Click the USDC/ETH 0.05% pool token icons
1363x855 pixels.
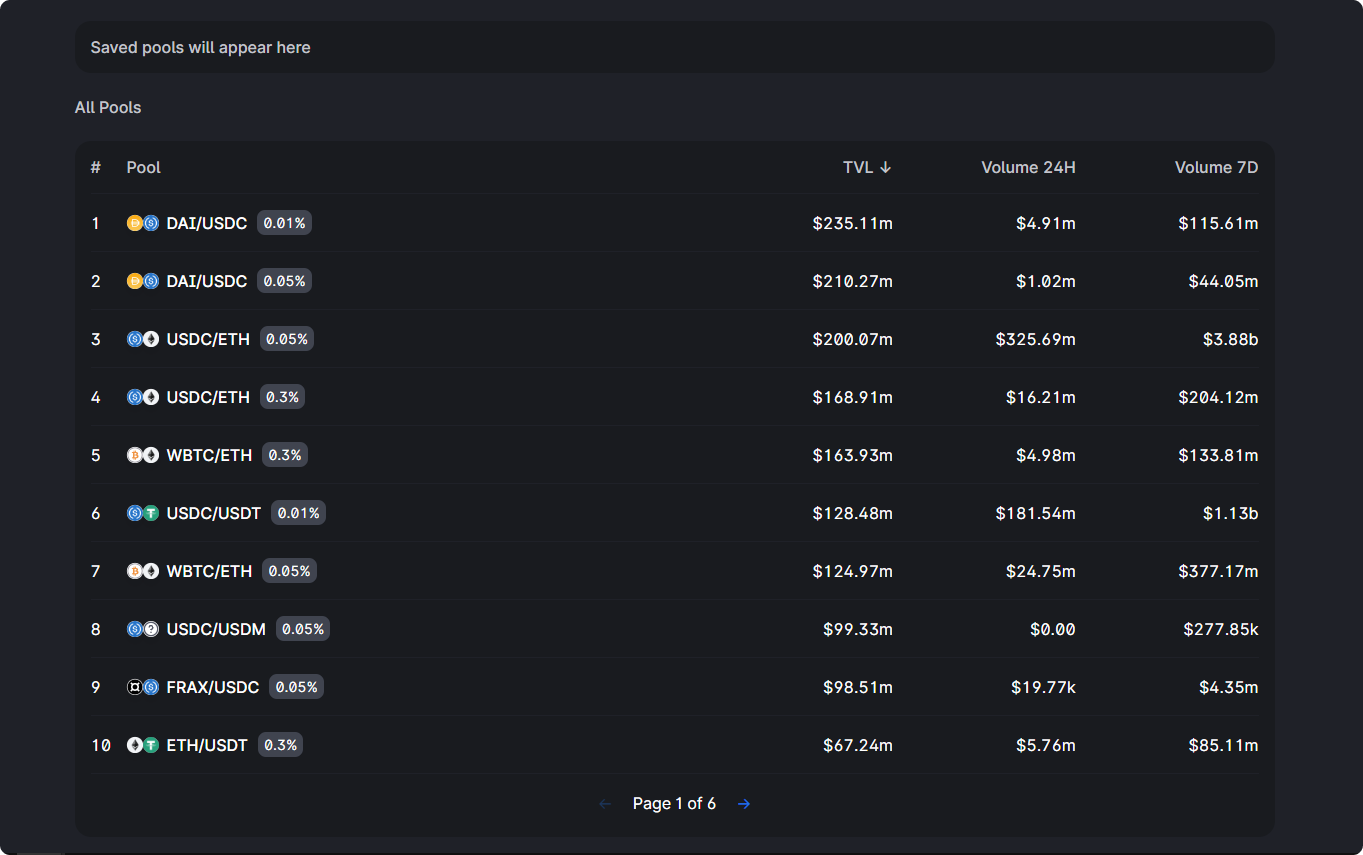143,339
